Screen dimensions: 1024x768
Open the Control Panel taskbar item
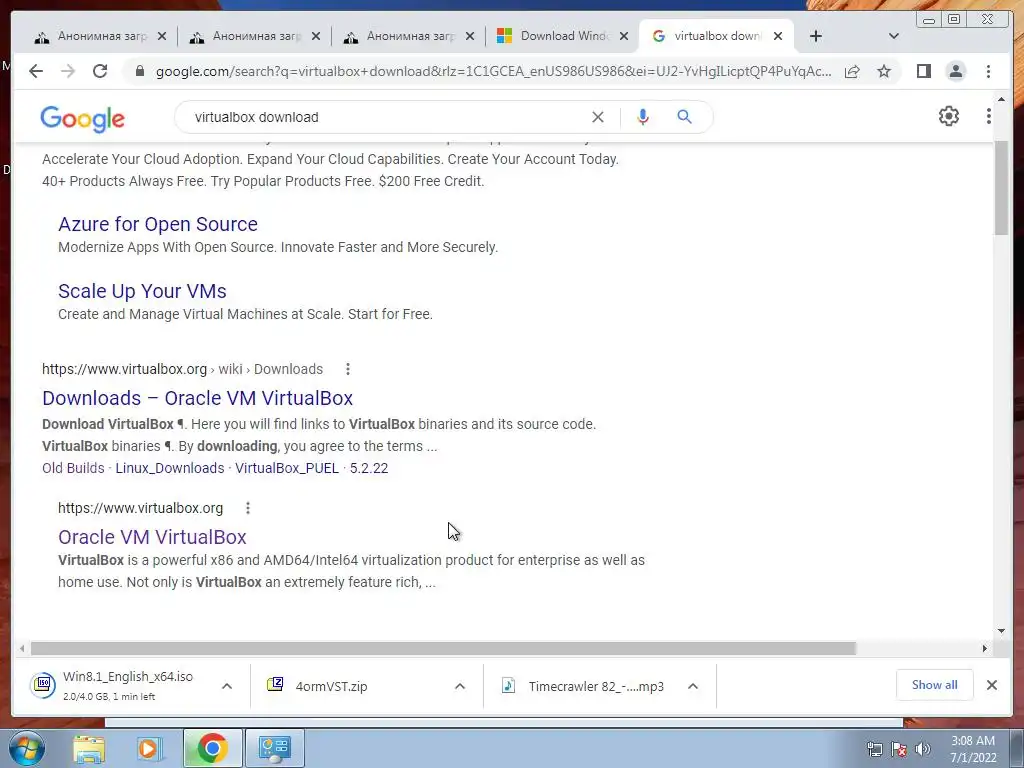(x=274, y=748)
